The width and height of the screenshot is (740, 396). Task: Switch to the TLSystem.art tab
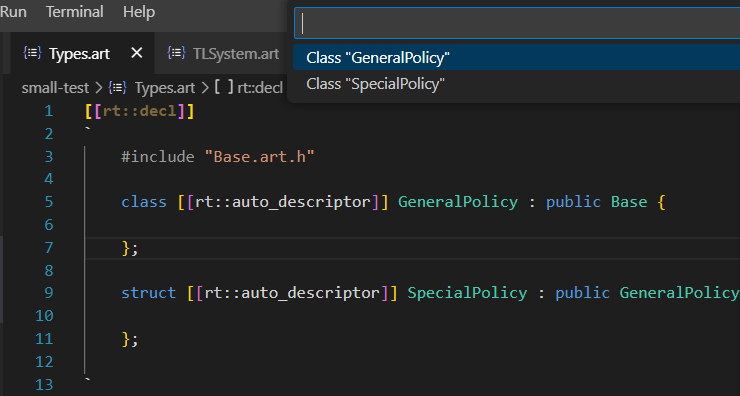pyautogui.click(x=222, y=53)
